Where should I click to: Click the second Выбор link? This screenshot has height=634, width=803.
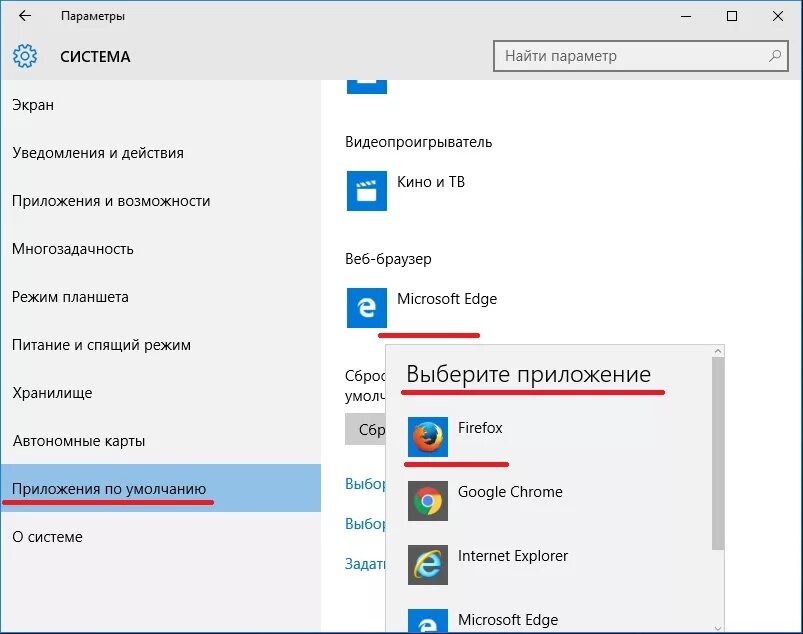(365, 523)
